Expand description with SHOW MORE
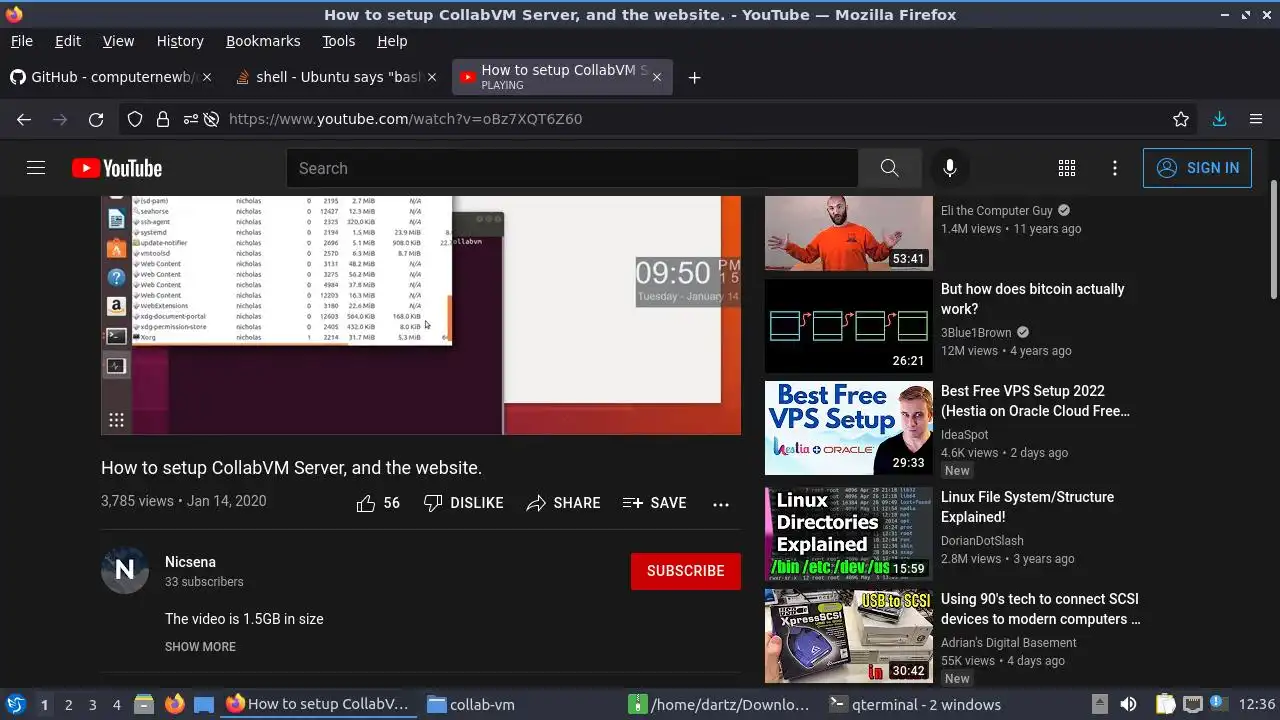Image resolution: width=1280 pixels, height=720 pixels. [200, 647]
